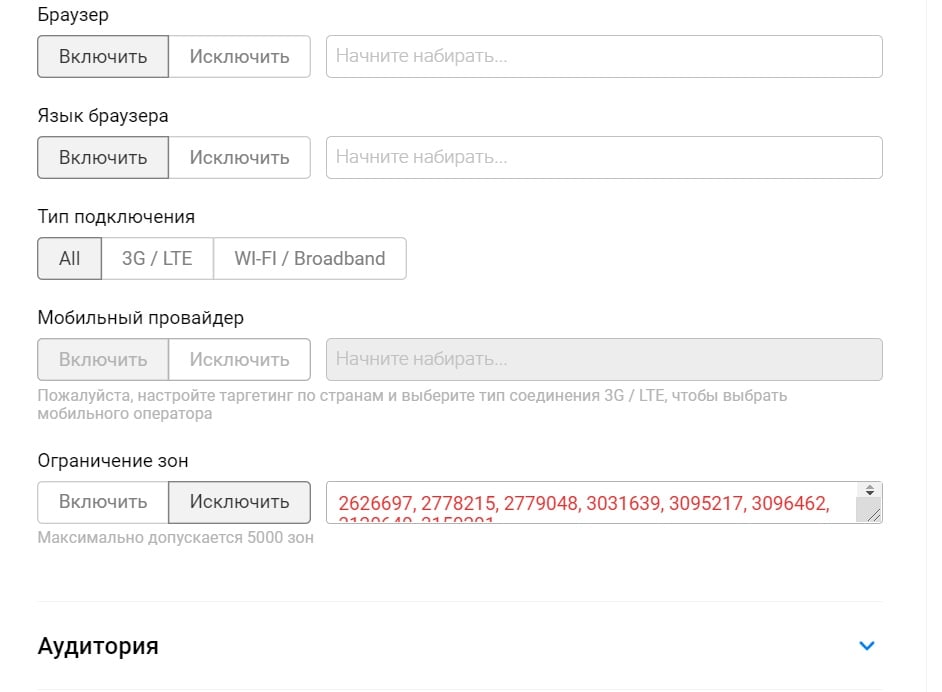
Task: Click the zone list scrollbar arrows
Action: tap(869, 490)
